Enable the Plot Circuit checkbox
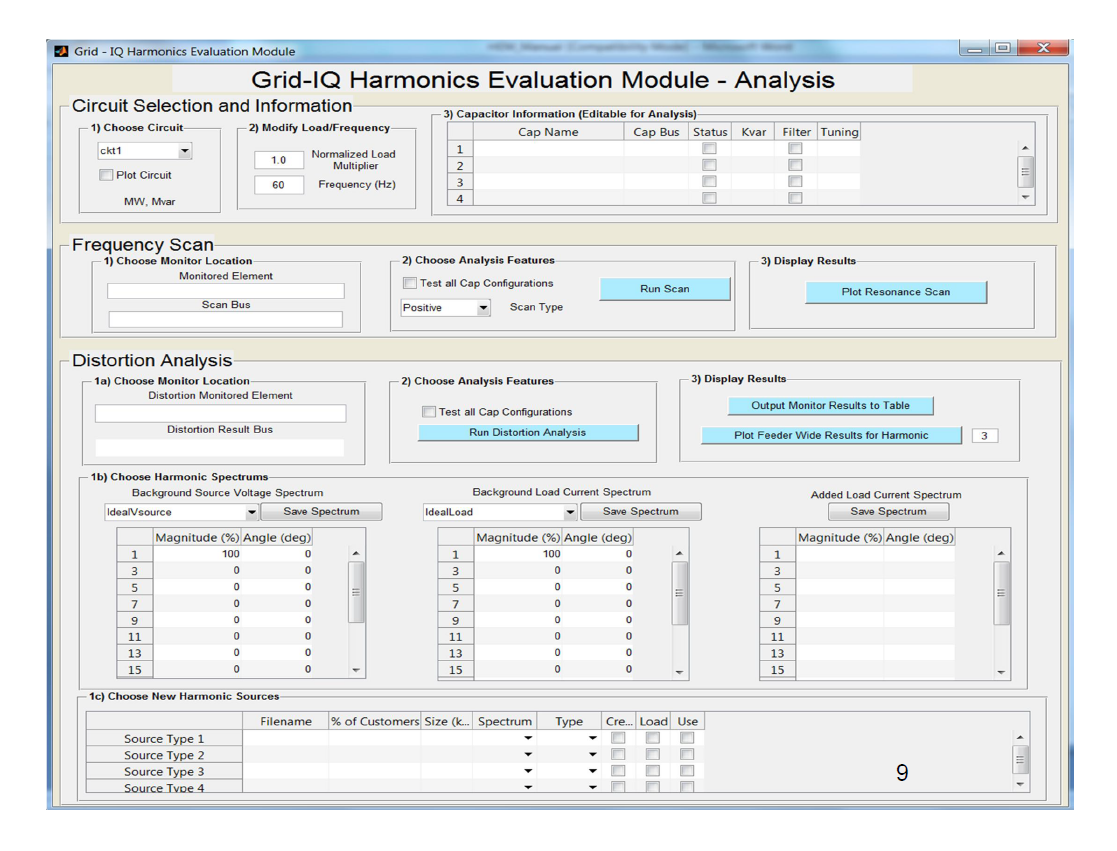 [105, 174]
